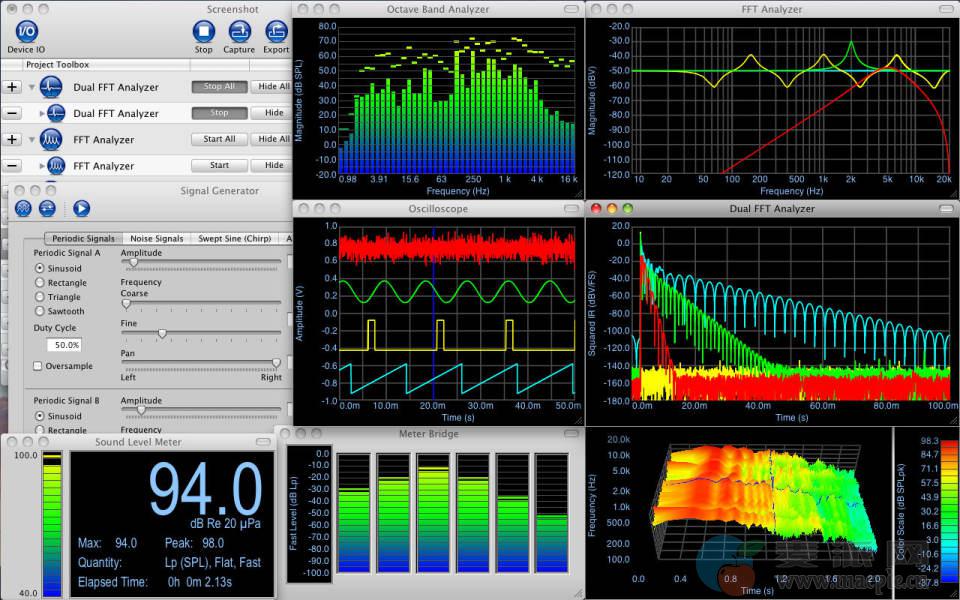Click the Stop toolbar icon
The width and height of the screenshot is (960, 600).
(x=203, y=31)
